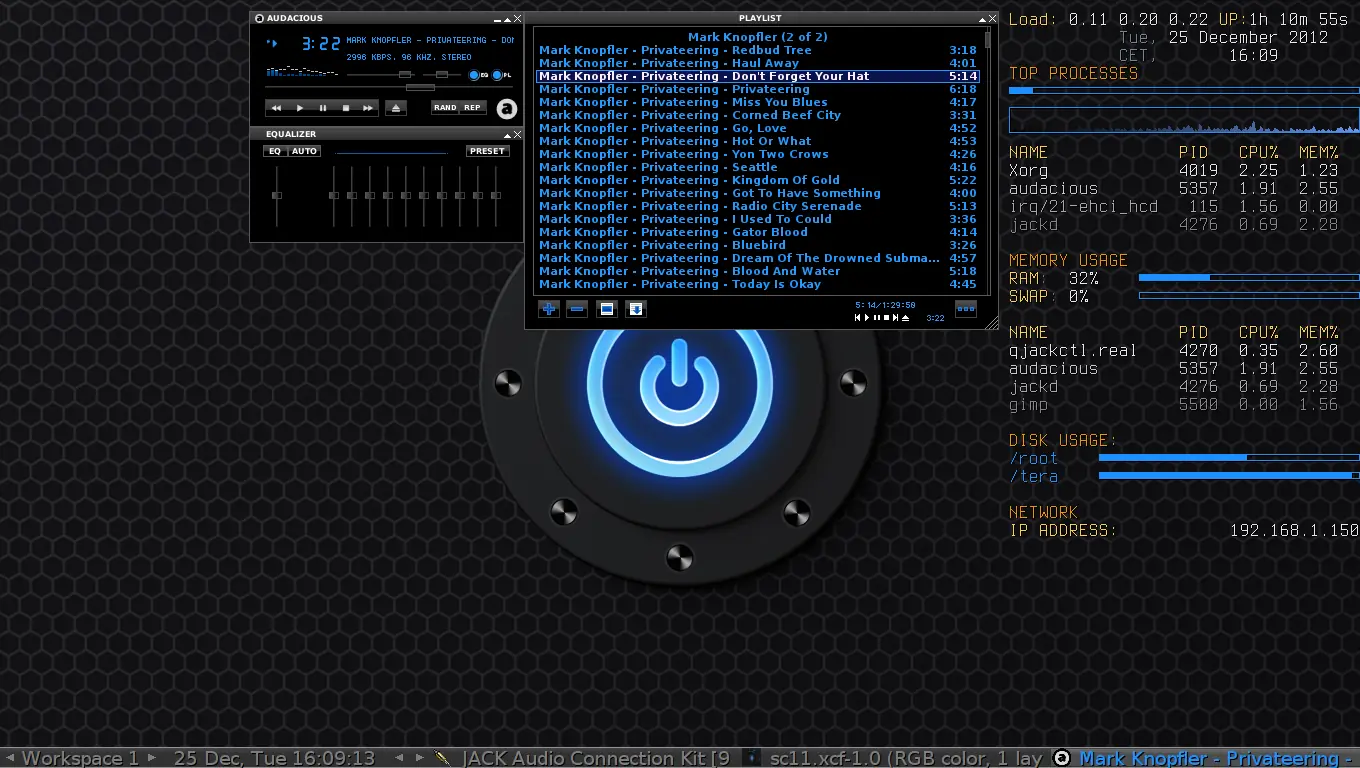
Task: Click the balance slider in Audacious
Action: pyautogui.click(x=442, y=75)
